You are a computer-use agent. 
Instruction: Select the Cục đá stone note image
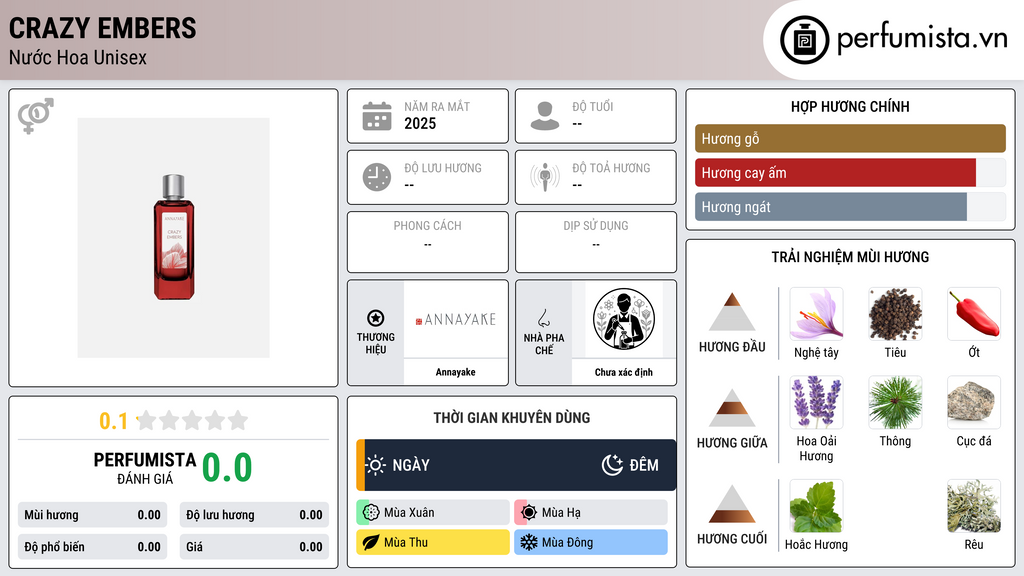(x=974, y=402)
